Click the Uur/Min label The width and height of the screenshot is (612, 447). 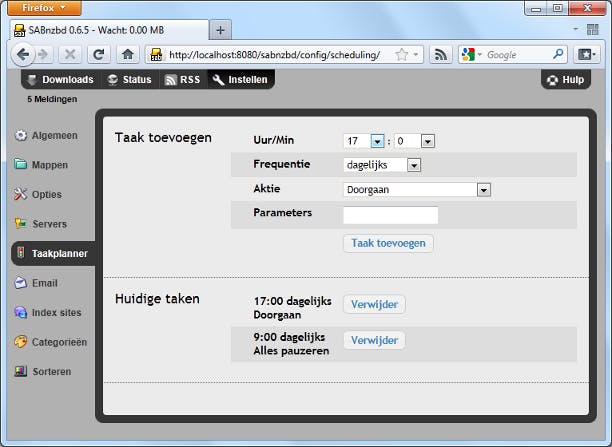(274, 140)
